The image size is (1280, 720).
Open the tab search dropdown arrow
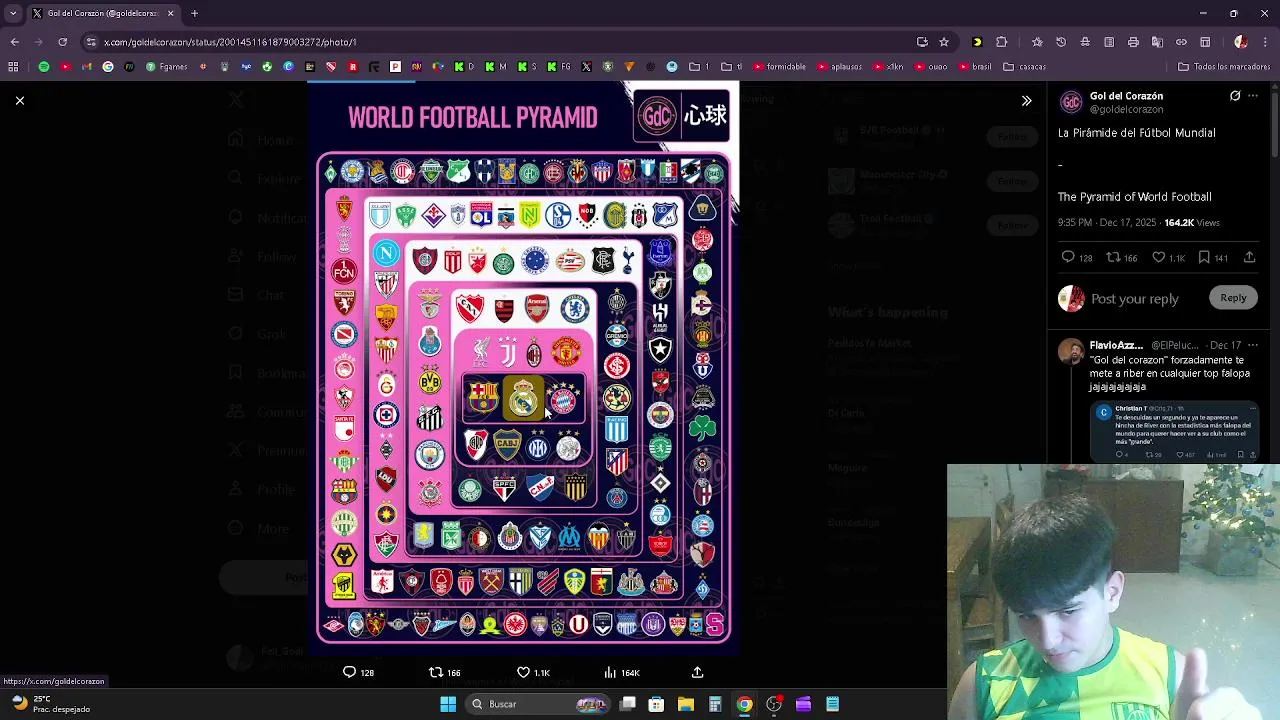point(13,13)
